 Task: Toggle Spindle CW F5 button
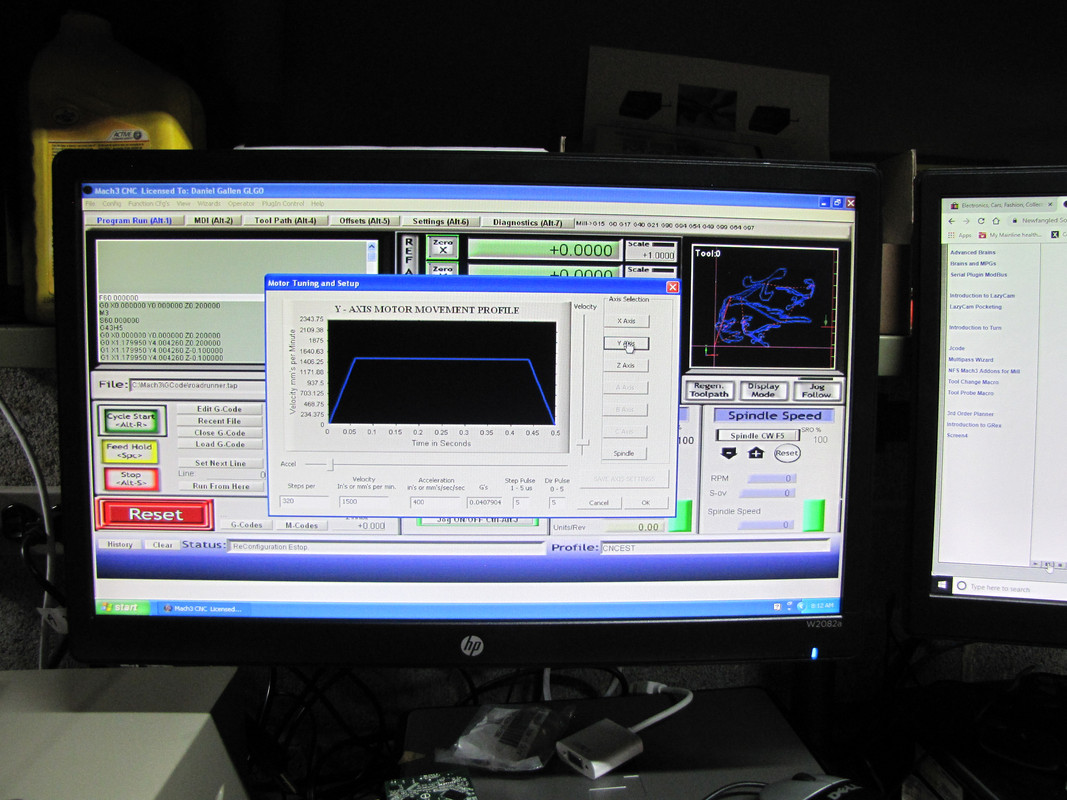(x=757, y=435)
